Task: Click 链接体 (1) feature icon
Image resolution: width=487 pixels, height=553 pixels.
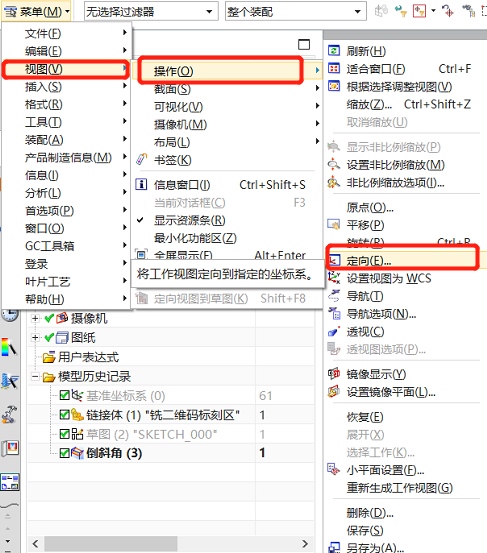Action: click(x=78, y=414)
